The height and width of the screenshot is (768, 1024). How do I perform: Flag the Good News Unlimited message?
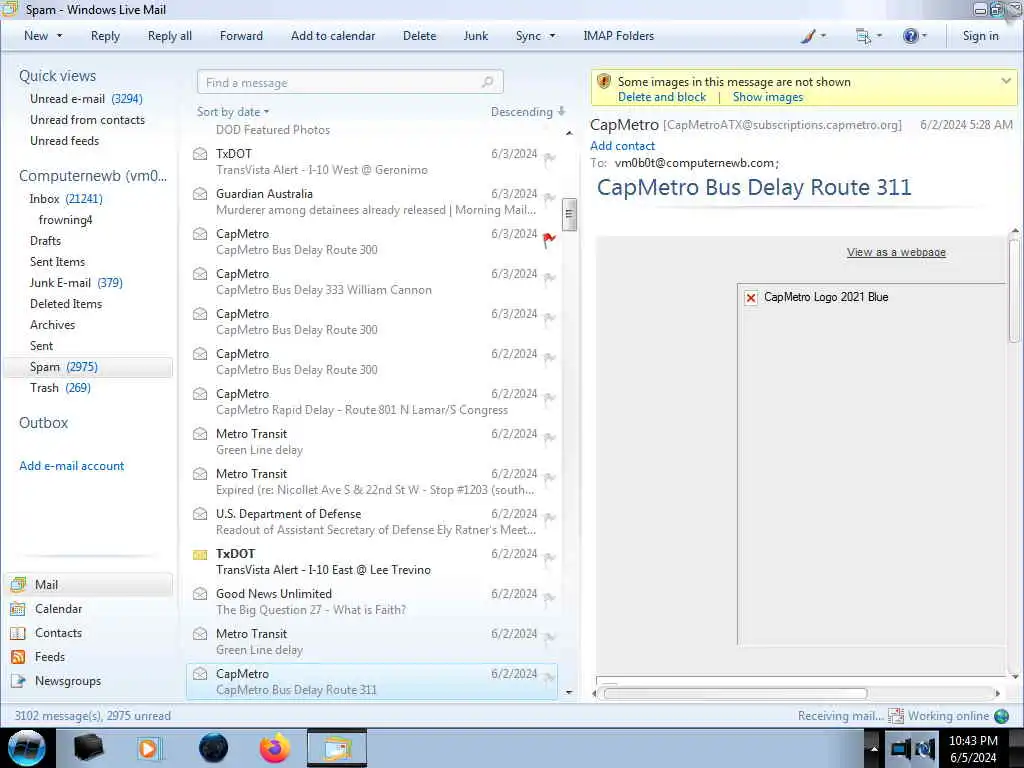point(549,599)
